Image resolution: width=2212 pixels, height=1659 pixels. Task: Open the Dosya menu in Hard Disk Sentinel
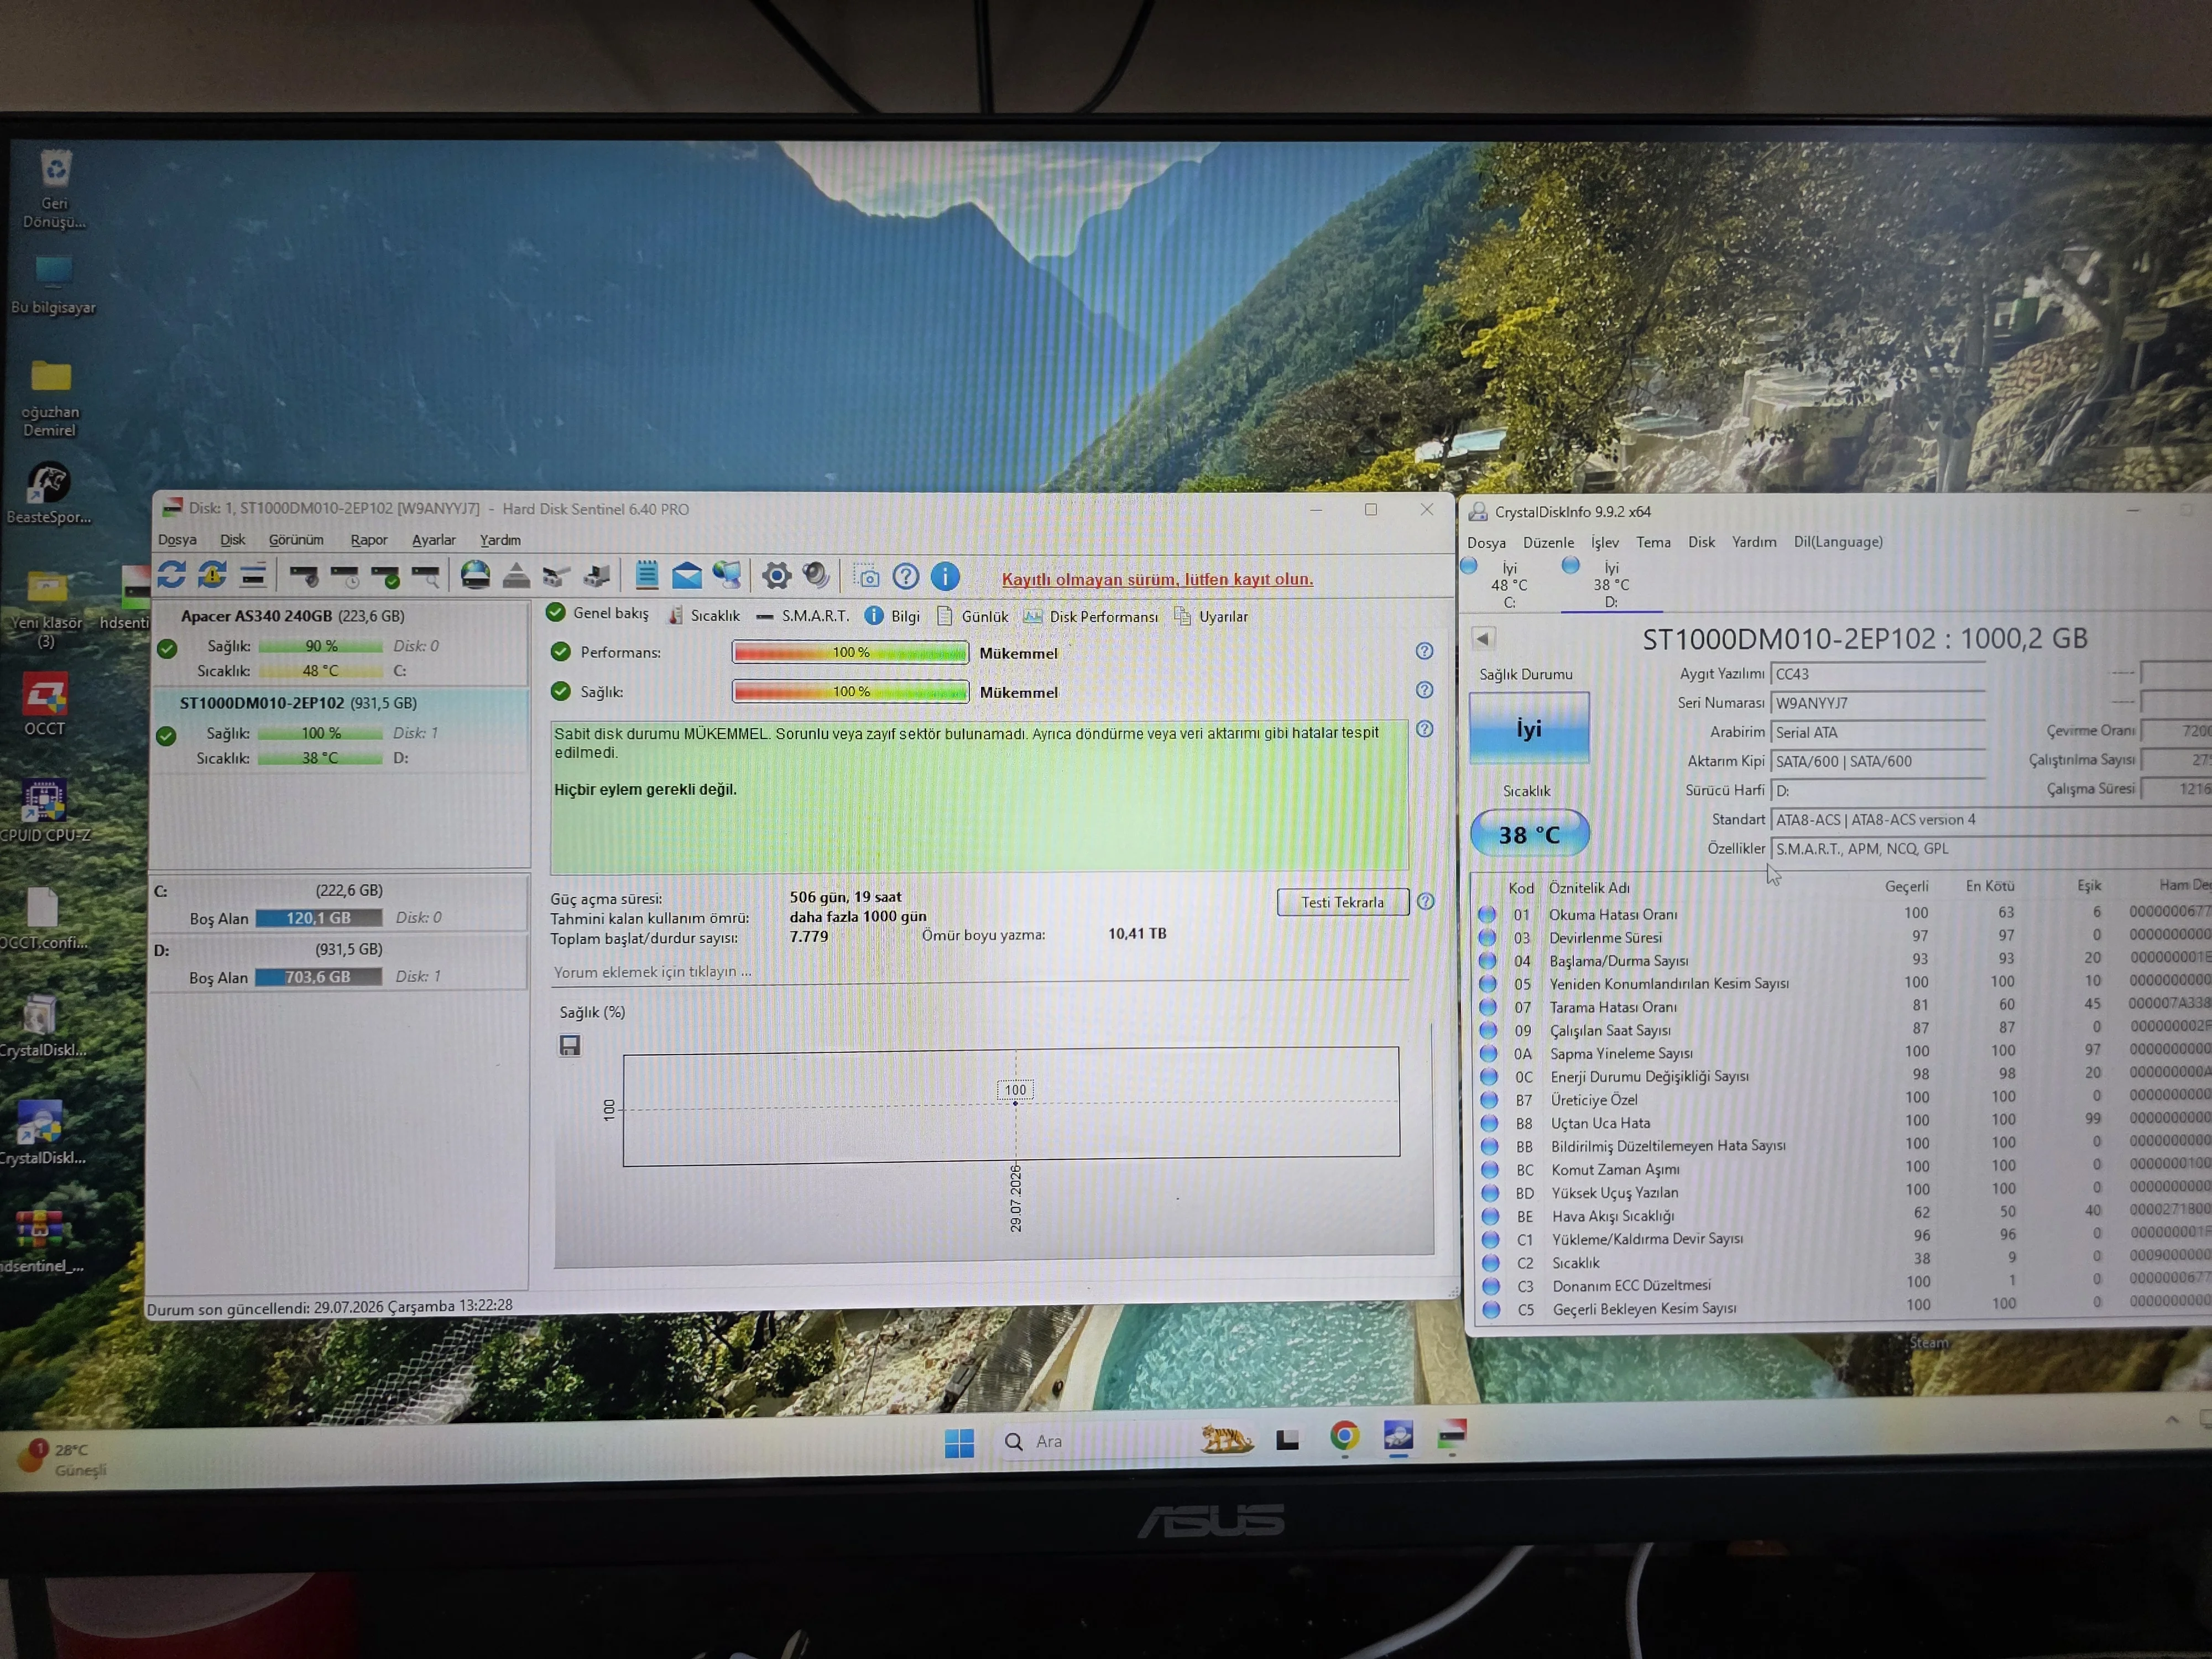click(x=177, y=540)
